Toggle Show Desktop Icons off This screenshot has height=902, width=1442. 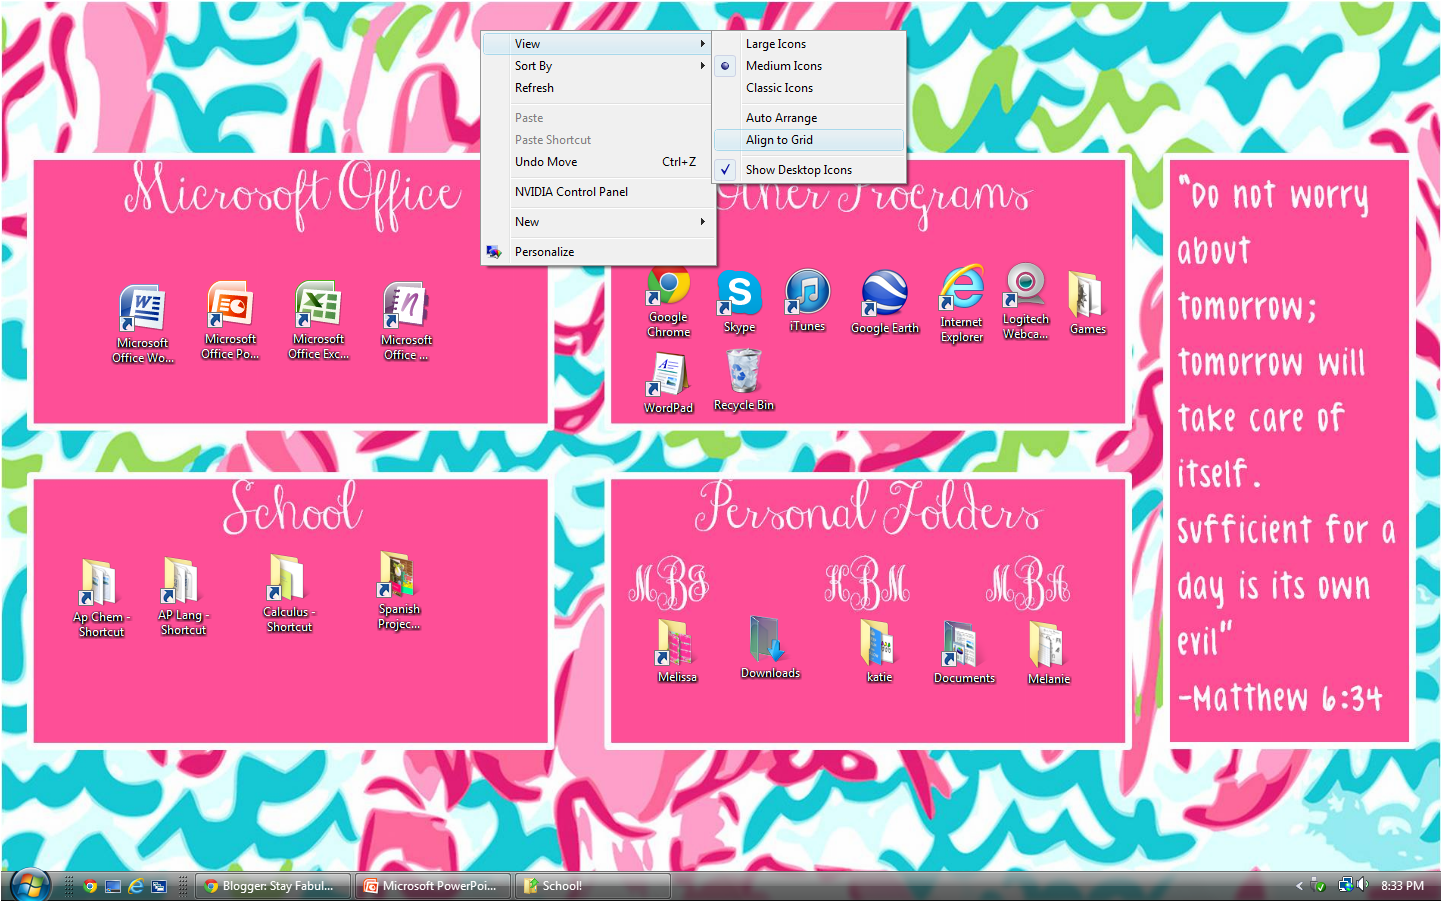pos(799,169)
